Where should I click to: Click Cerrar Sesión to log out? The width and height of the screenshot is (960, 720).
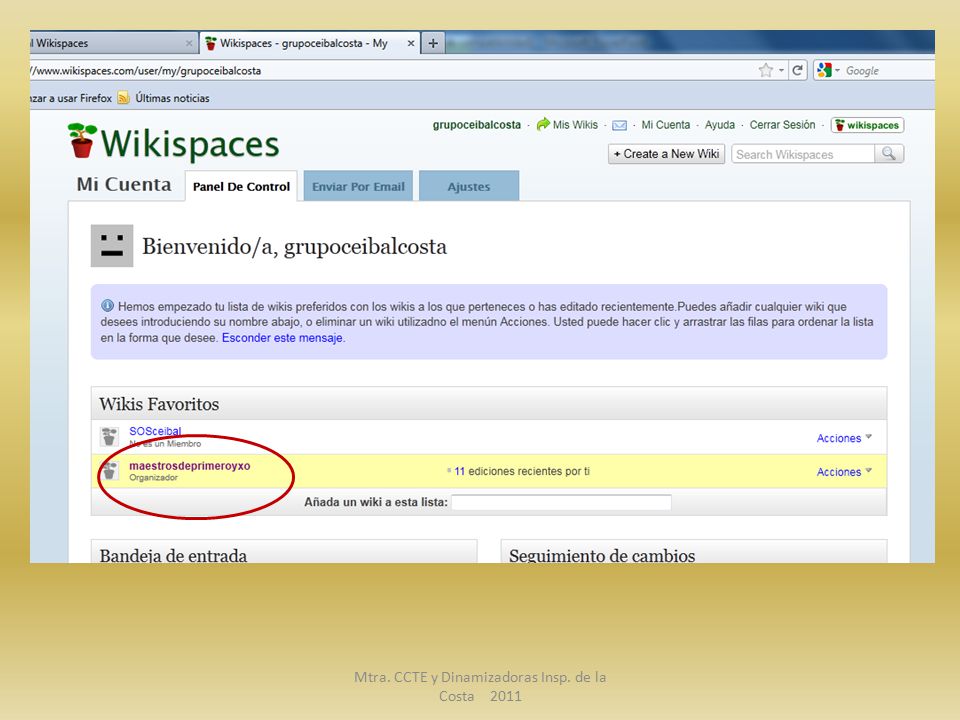click(782, 125)
